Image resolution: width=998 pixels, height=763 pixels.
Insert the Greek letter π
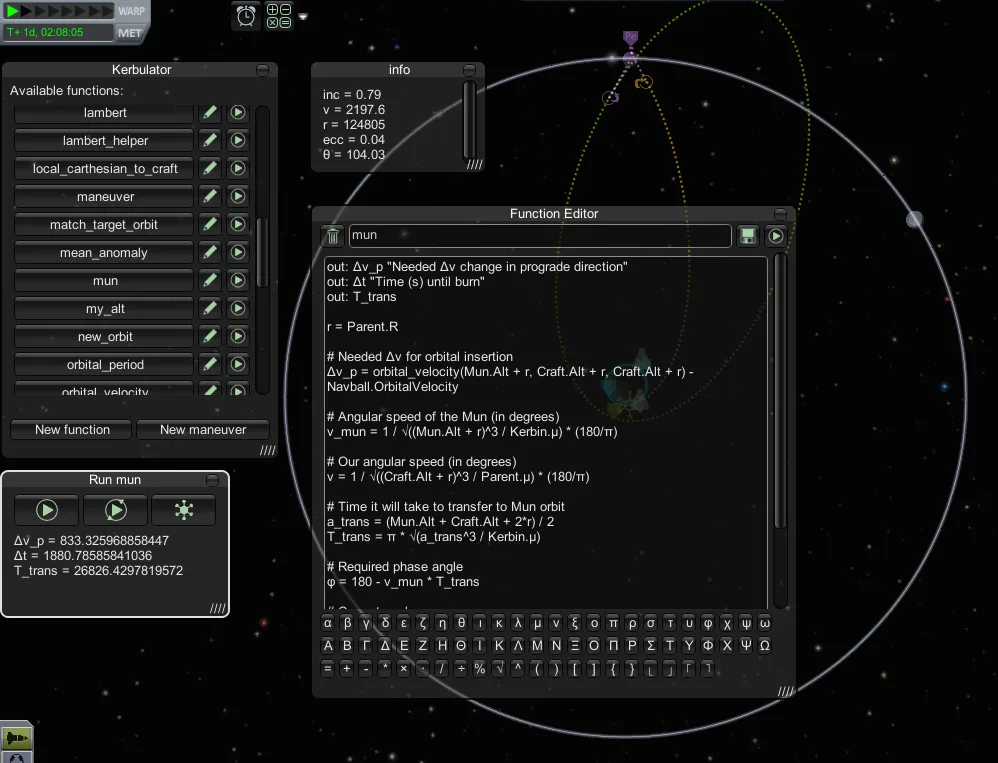613,624
